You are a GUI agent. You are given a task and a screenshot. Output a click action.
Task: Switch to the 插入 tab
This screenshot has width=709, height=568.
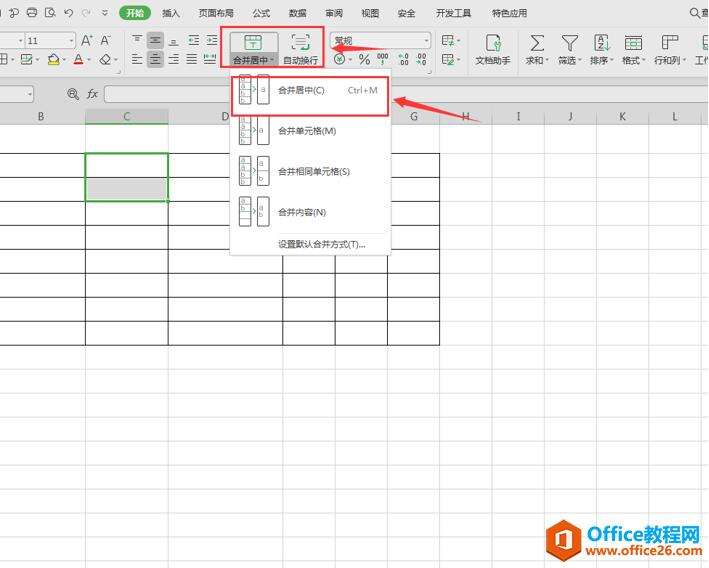(171, 13)
